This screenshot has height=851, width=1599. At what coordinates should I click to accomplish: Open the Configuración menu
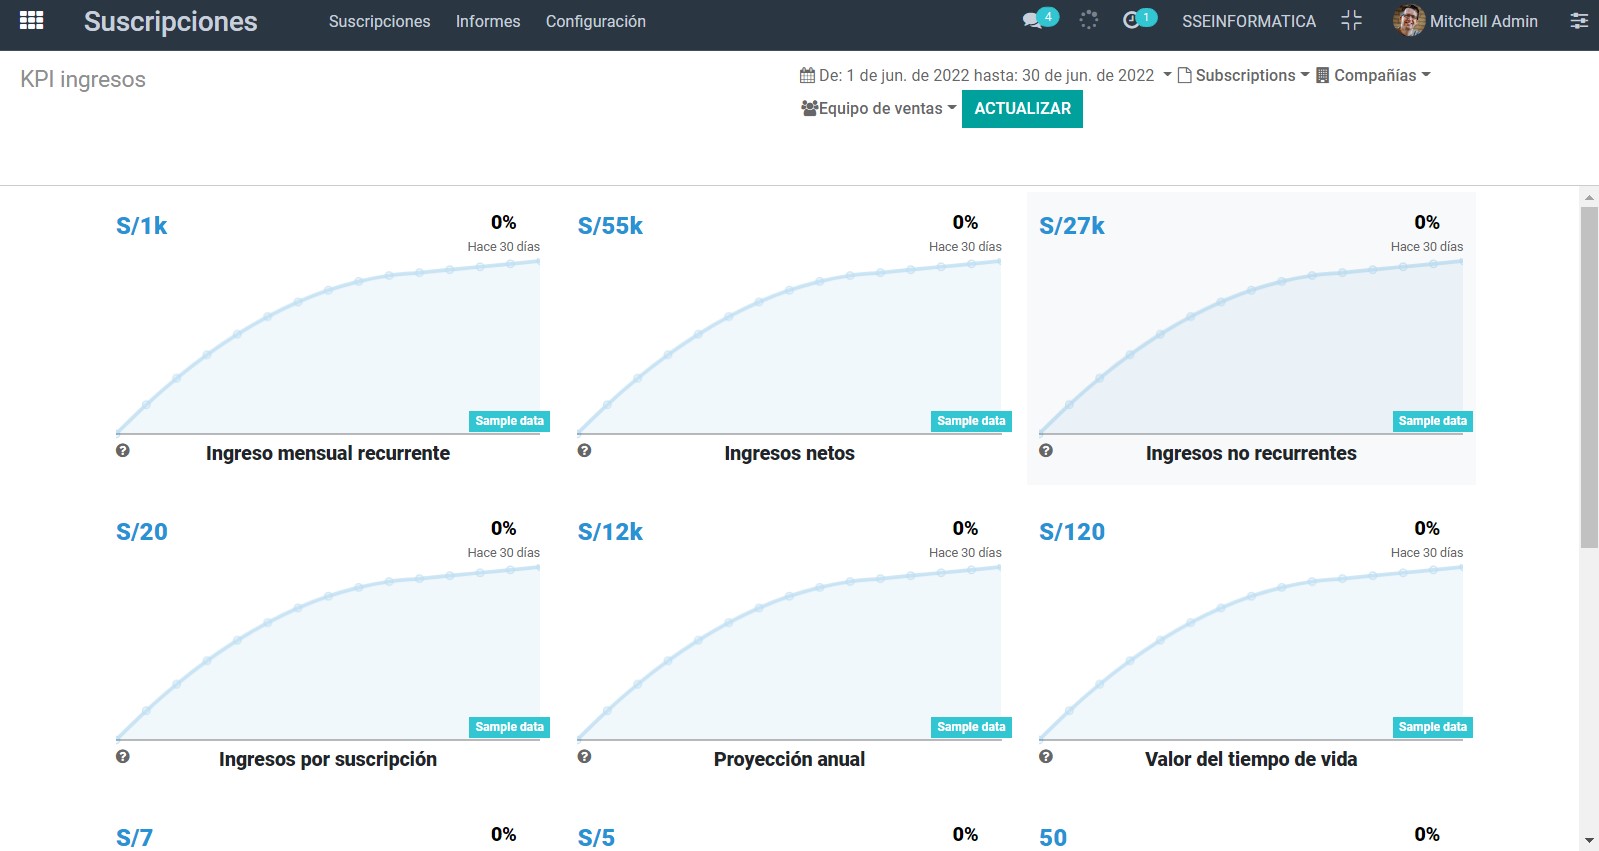(x=596, y=21)
